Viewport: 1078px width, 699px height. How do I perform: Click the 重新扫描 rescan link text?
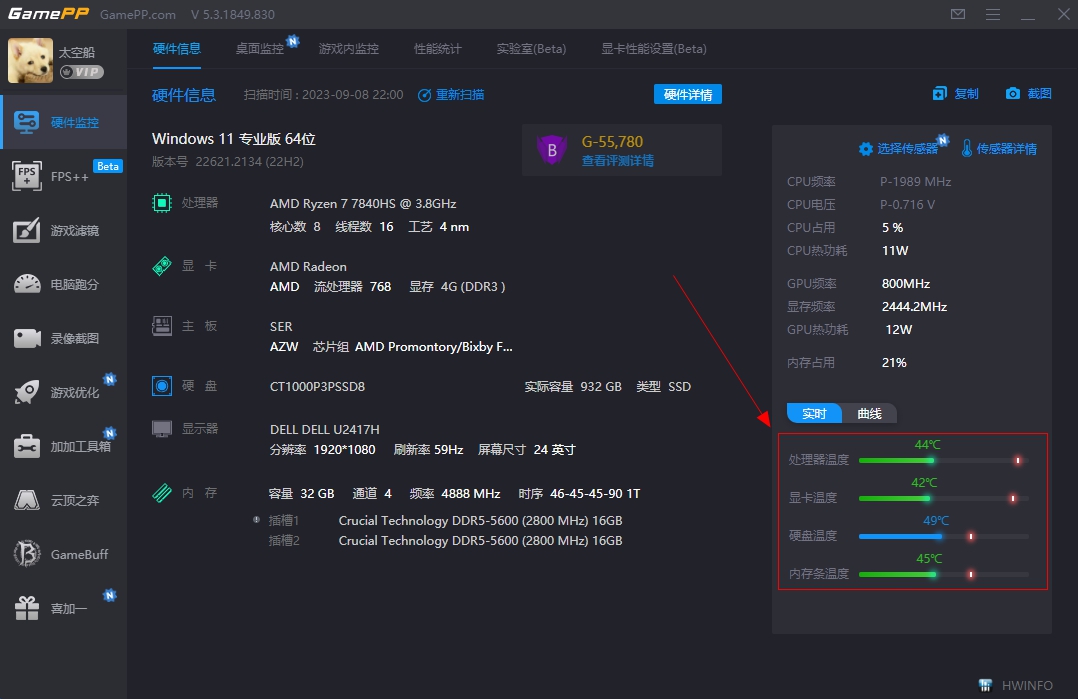point(460,95)
